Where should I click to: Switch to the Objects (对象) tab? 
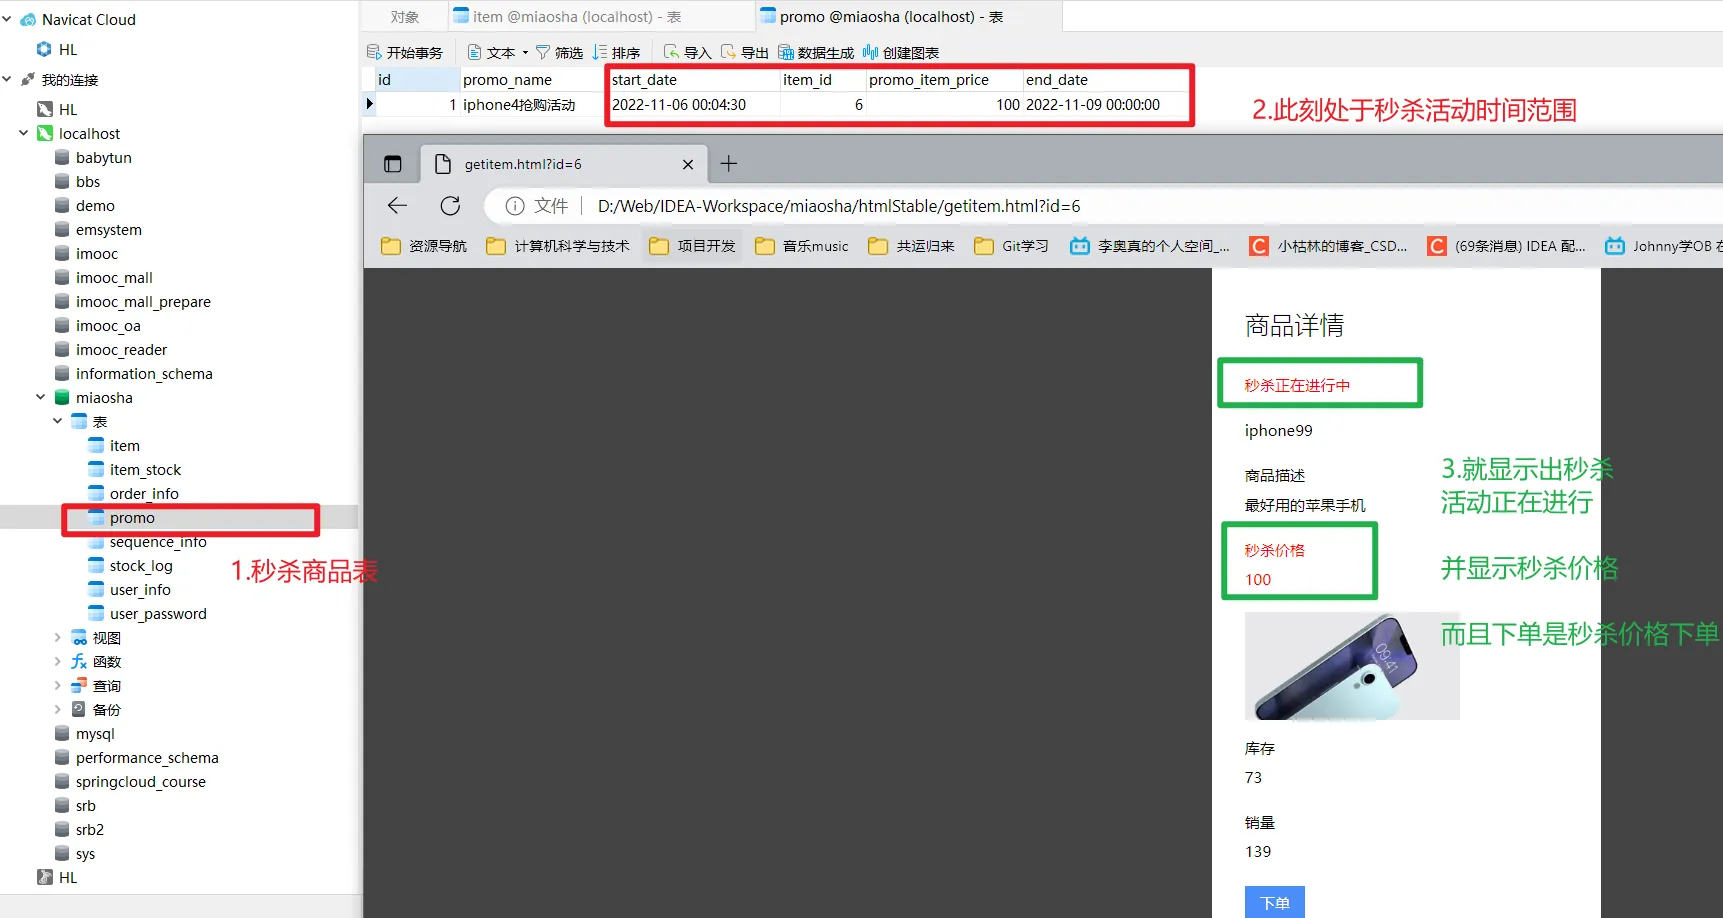point(405,17)
